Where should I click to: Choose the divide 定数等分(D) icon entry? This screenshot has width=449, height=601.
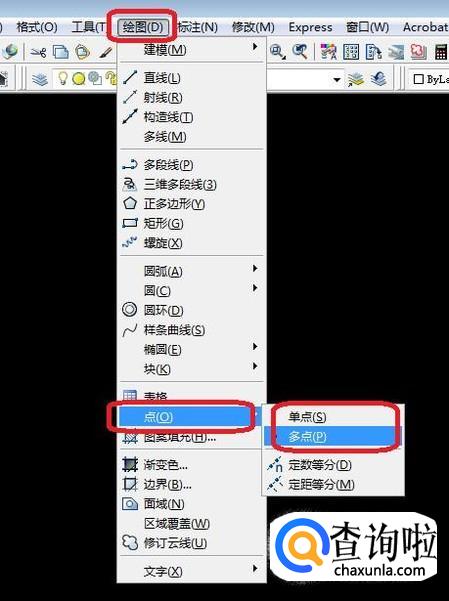(275, 465)
